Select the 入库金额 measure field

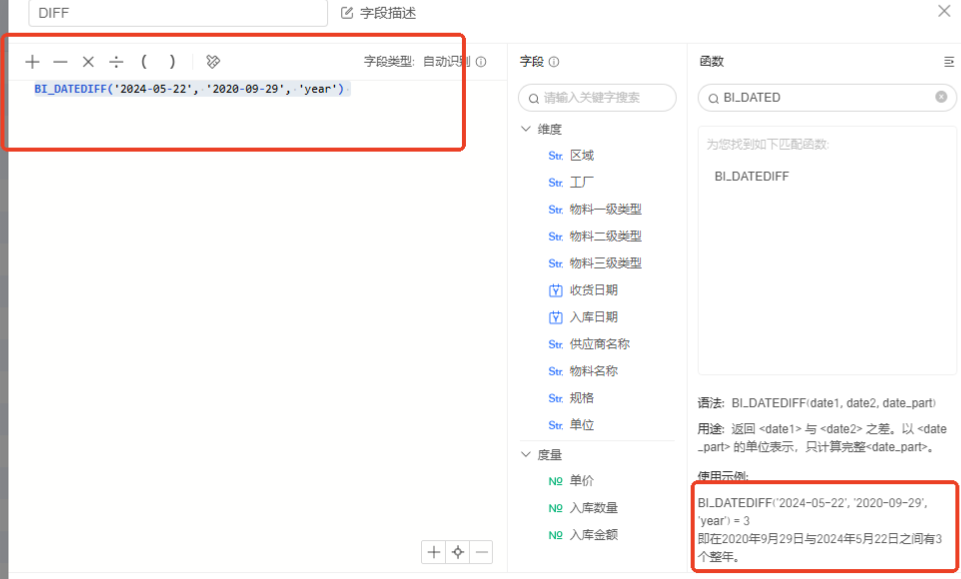click(593, 535)
